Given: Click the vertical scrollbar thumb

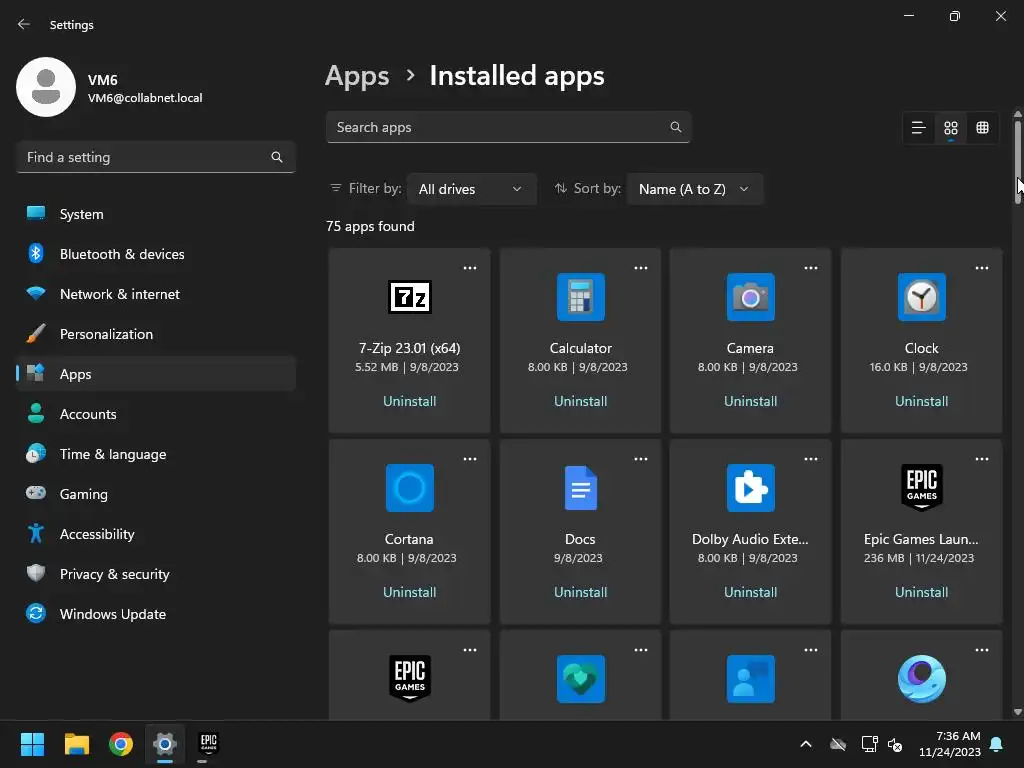Looking at the screenshot, I should tap(1017, 162).
